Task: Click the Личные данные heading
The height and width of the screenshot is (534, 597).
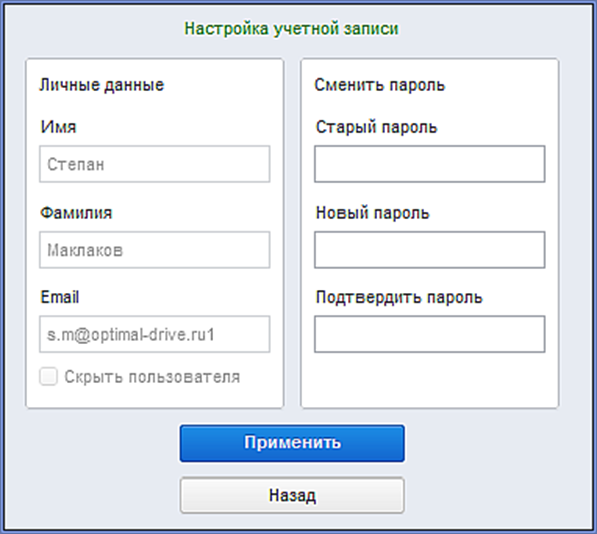Action: pyautogui.click(x=102, y=85)
